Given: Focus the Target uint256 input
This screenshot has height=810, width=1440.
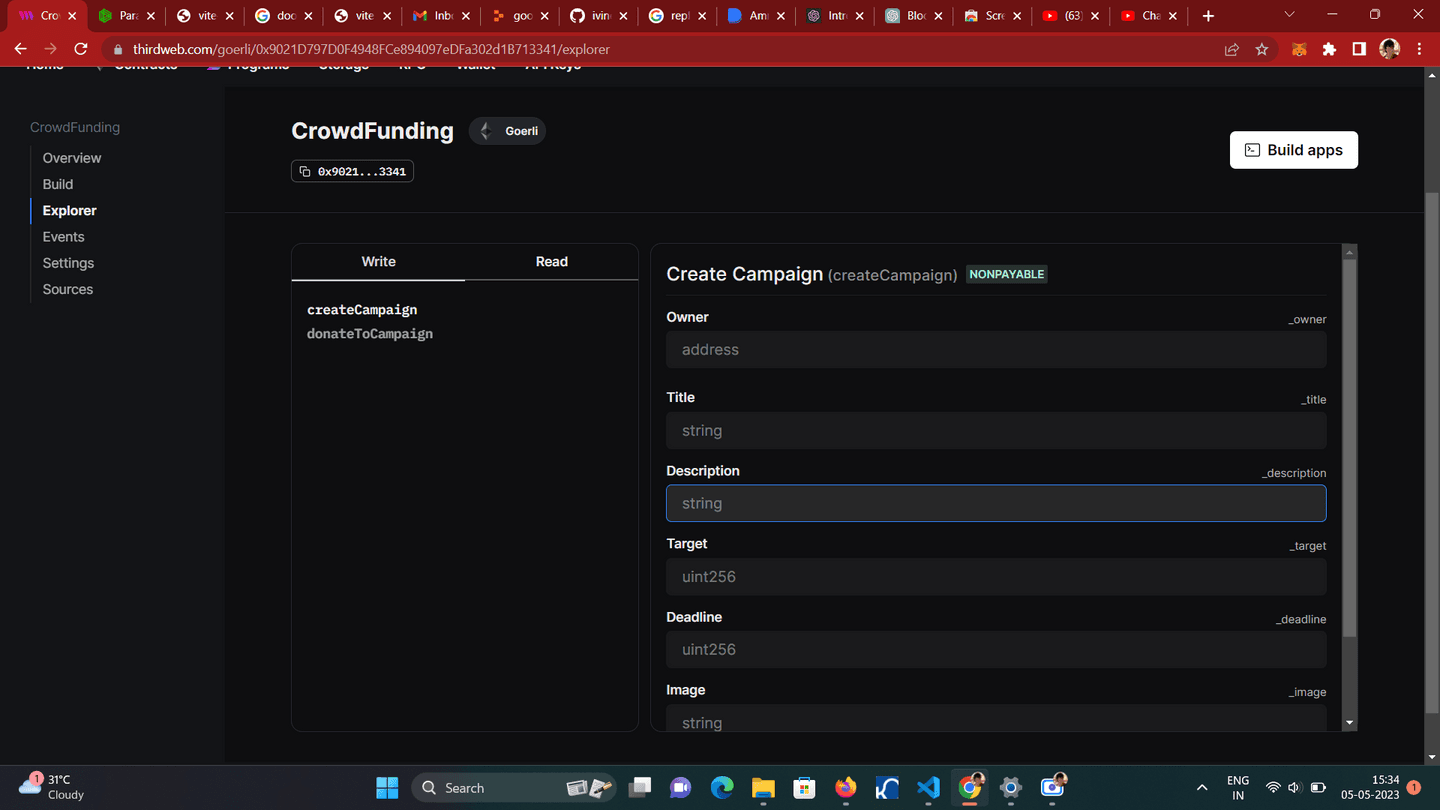Looking at the screenshot, I should (x=996, y=577).
